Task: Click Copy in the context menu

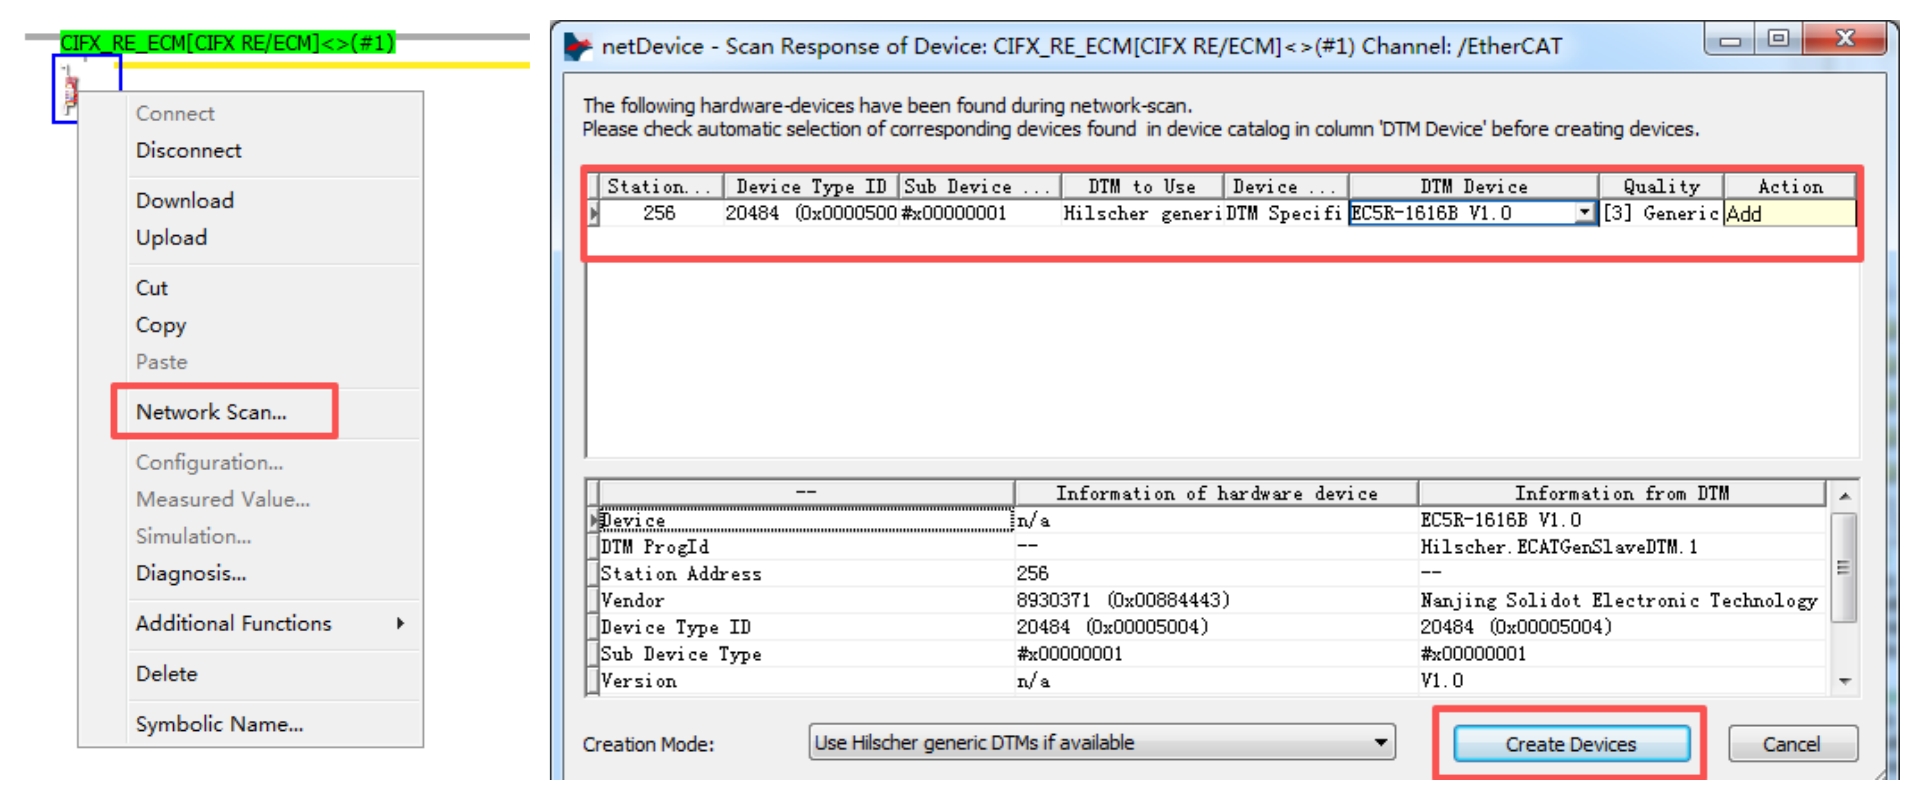Action: click(x=160, y=325)
